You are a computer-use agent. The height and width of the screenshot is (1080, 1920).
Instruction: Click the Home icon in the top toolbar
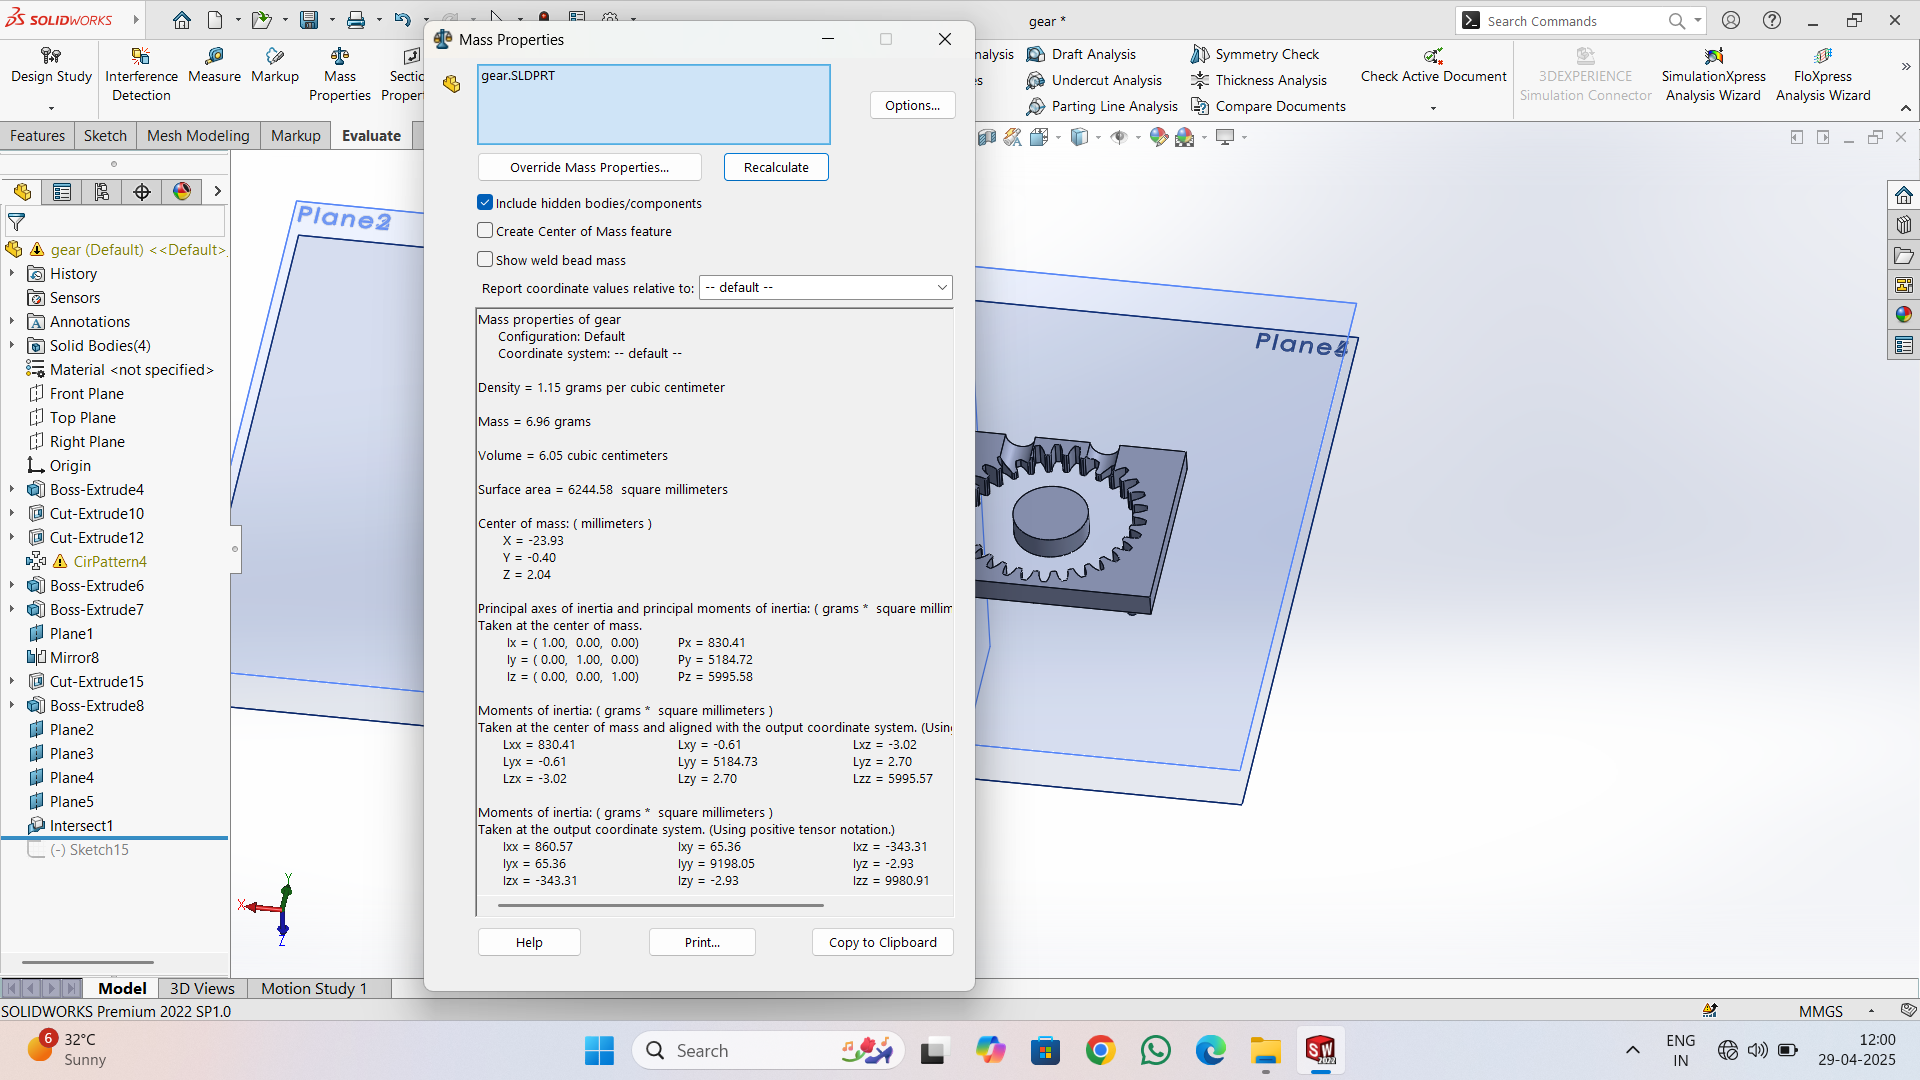point(181,20)
